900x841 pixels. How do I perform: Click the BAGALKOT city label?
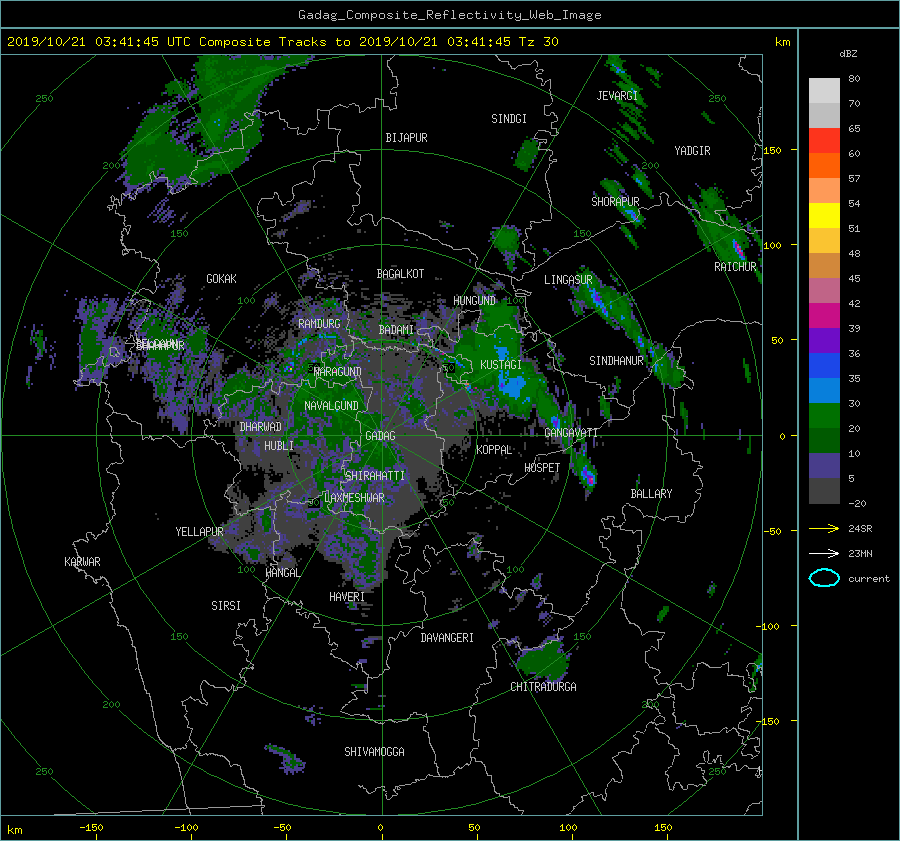(400, 274)
